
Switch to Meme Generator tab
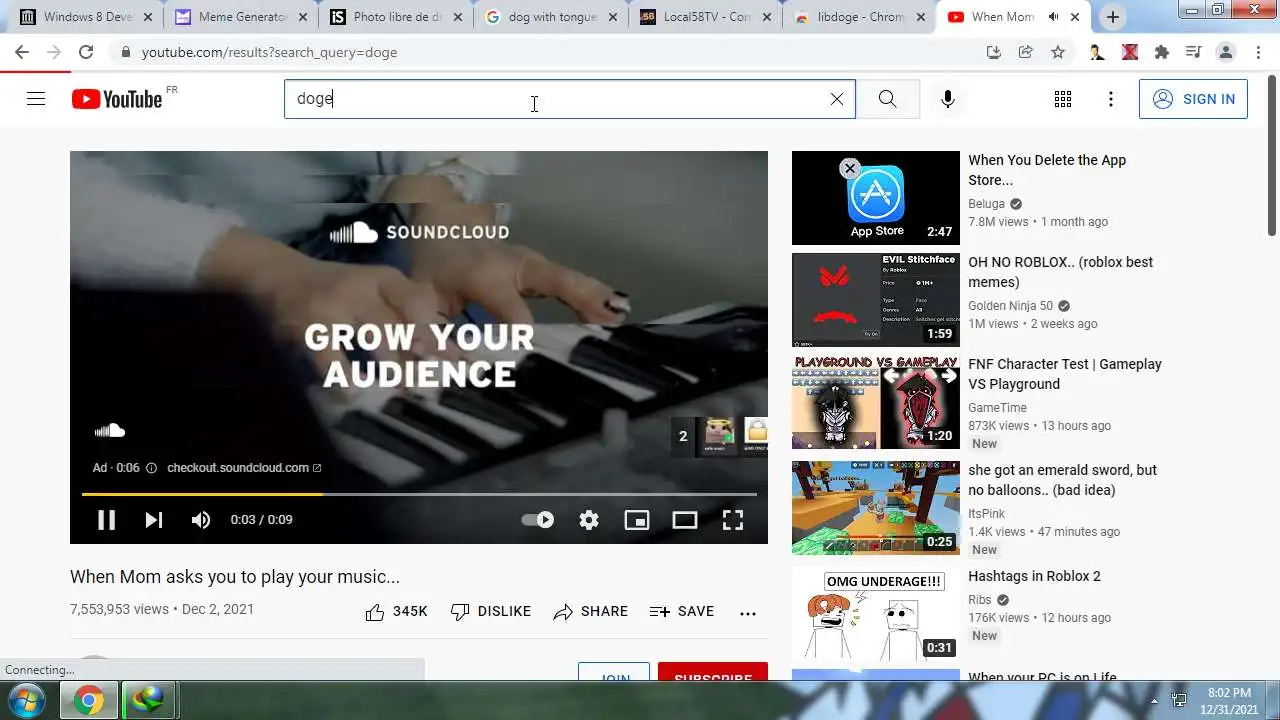click(242, 17)
